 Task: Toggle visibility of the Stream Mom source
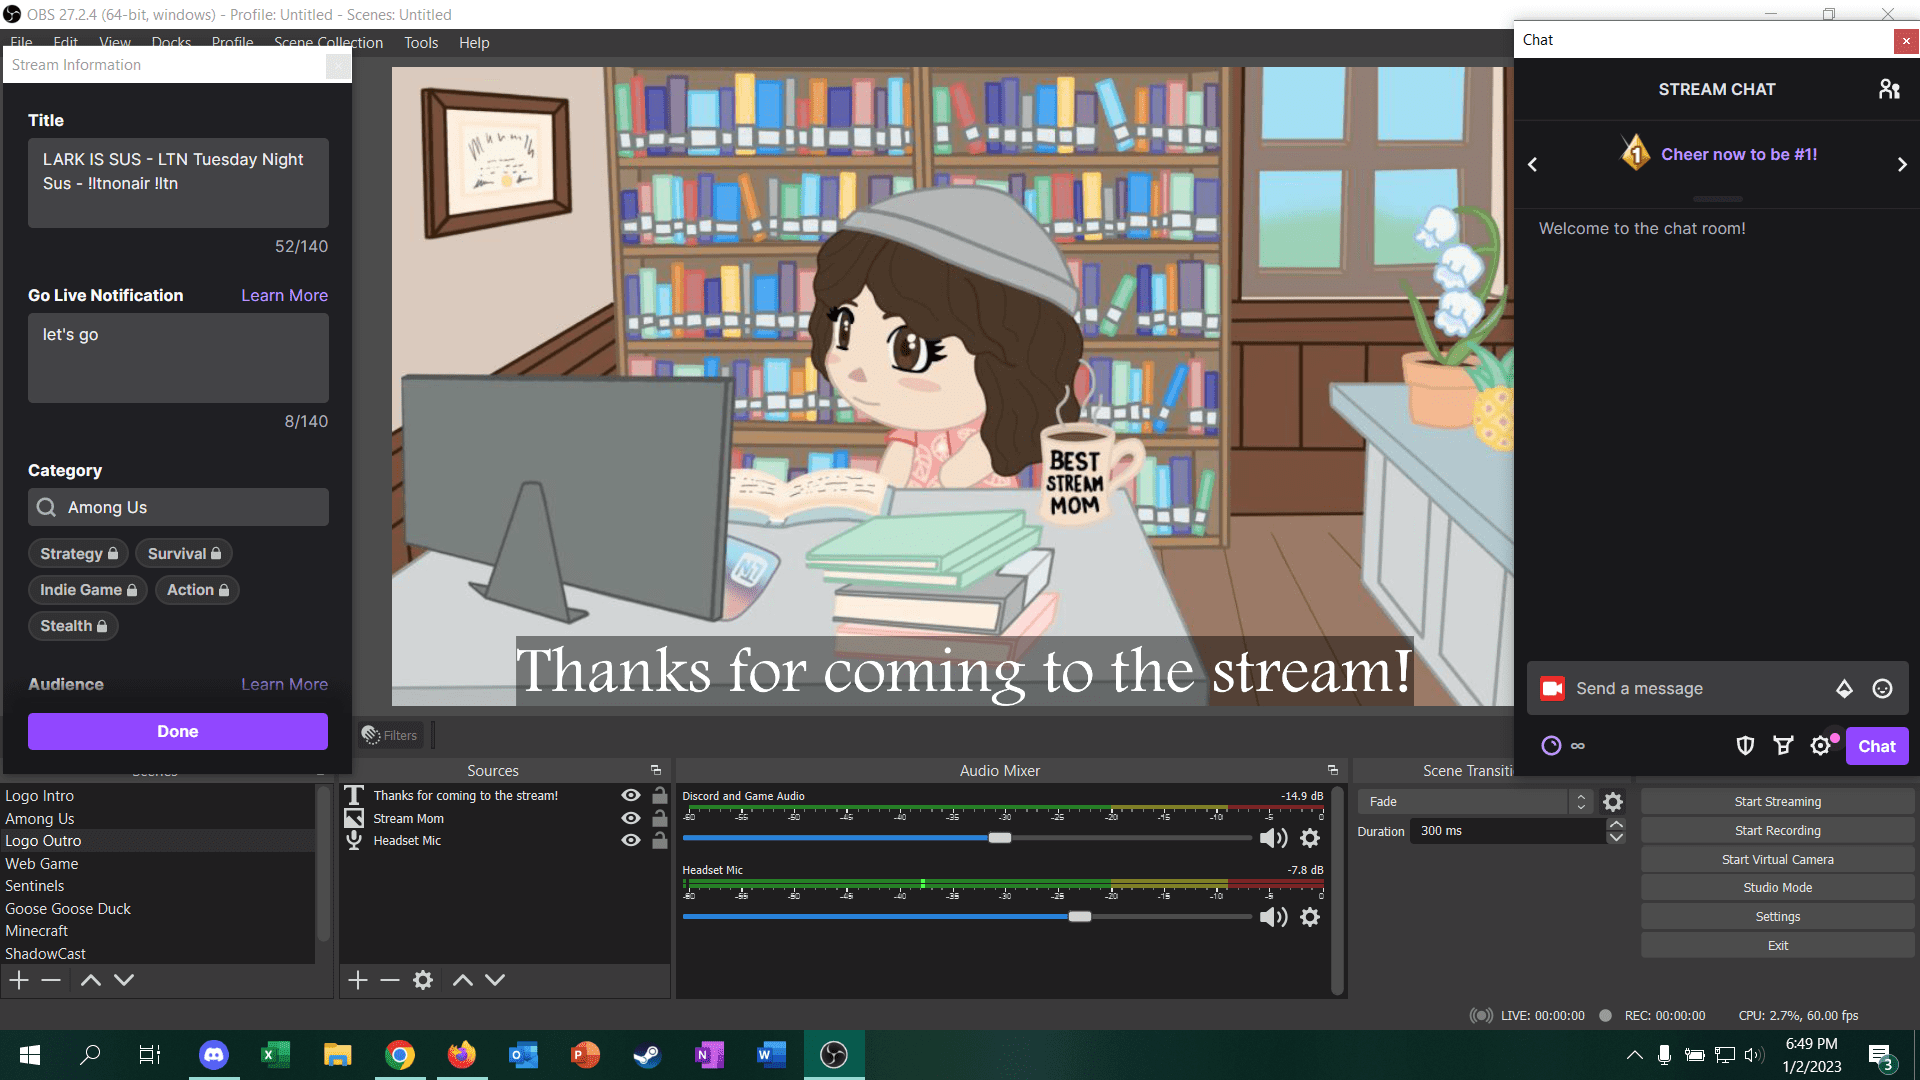click(x=630, y=818)
